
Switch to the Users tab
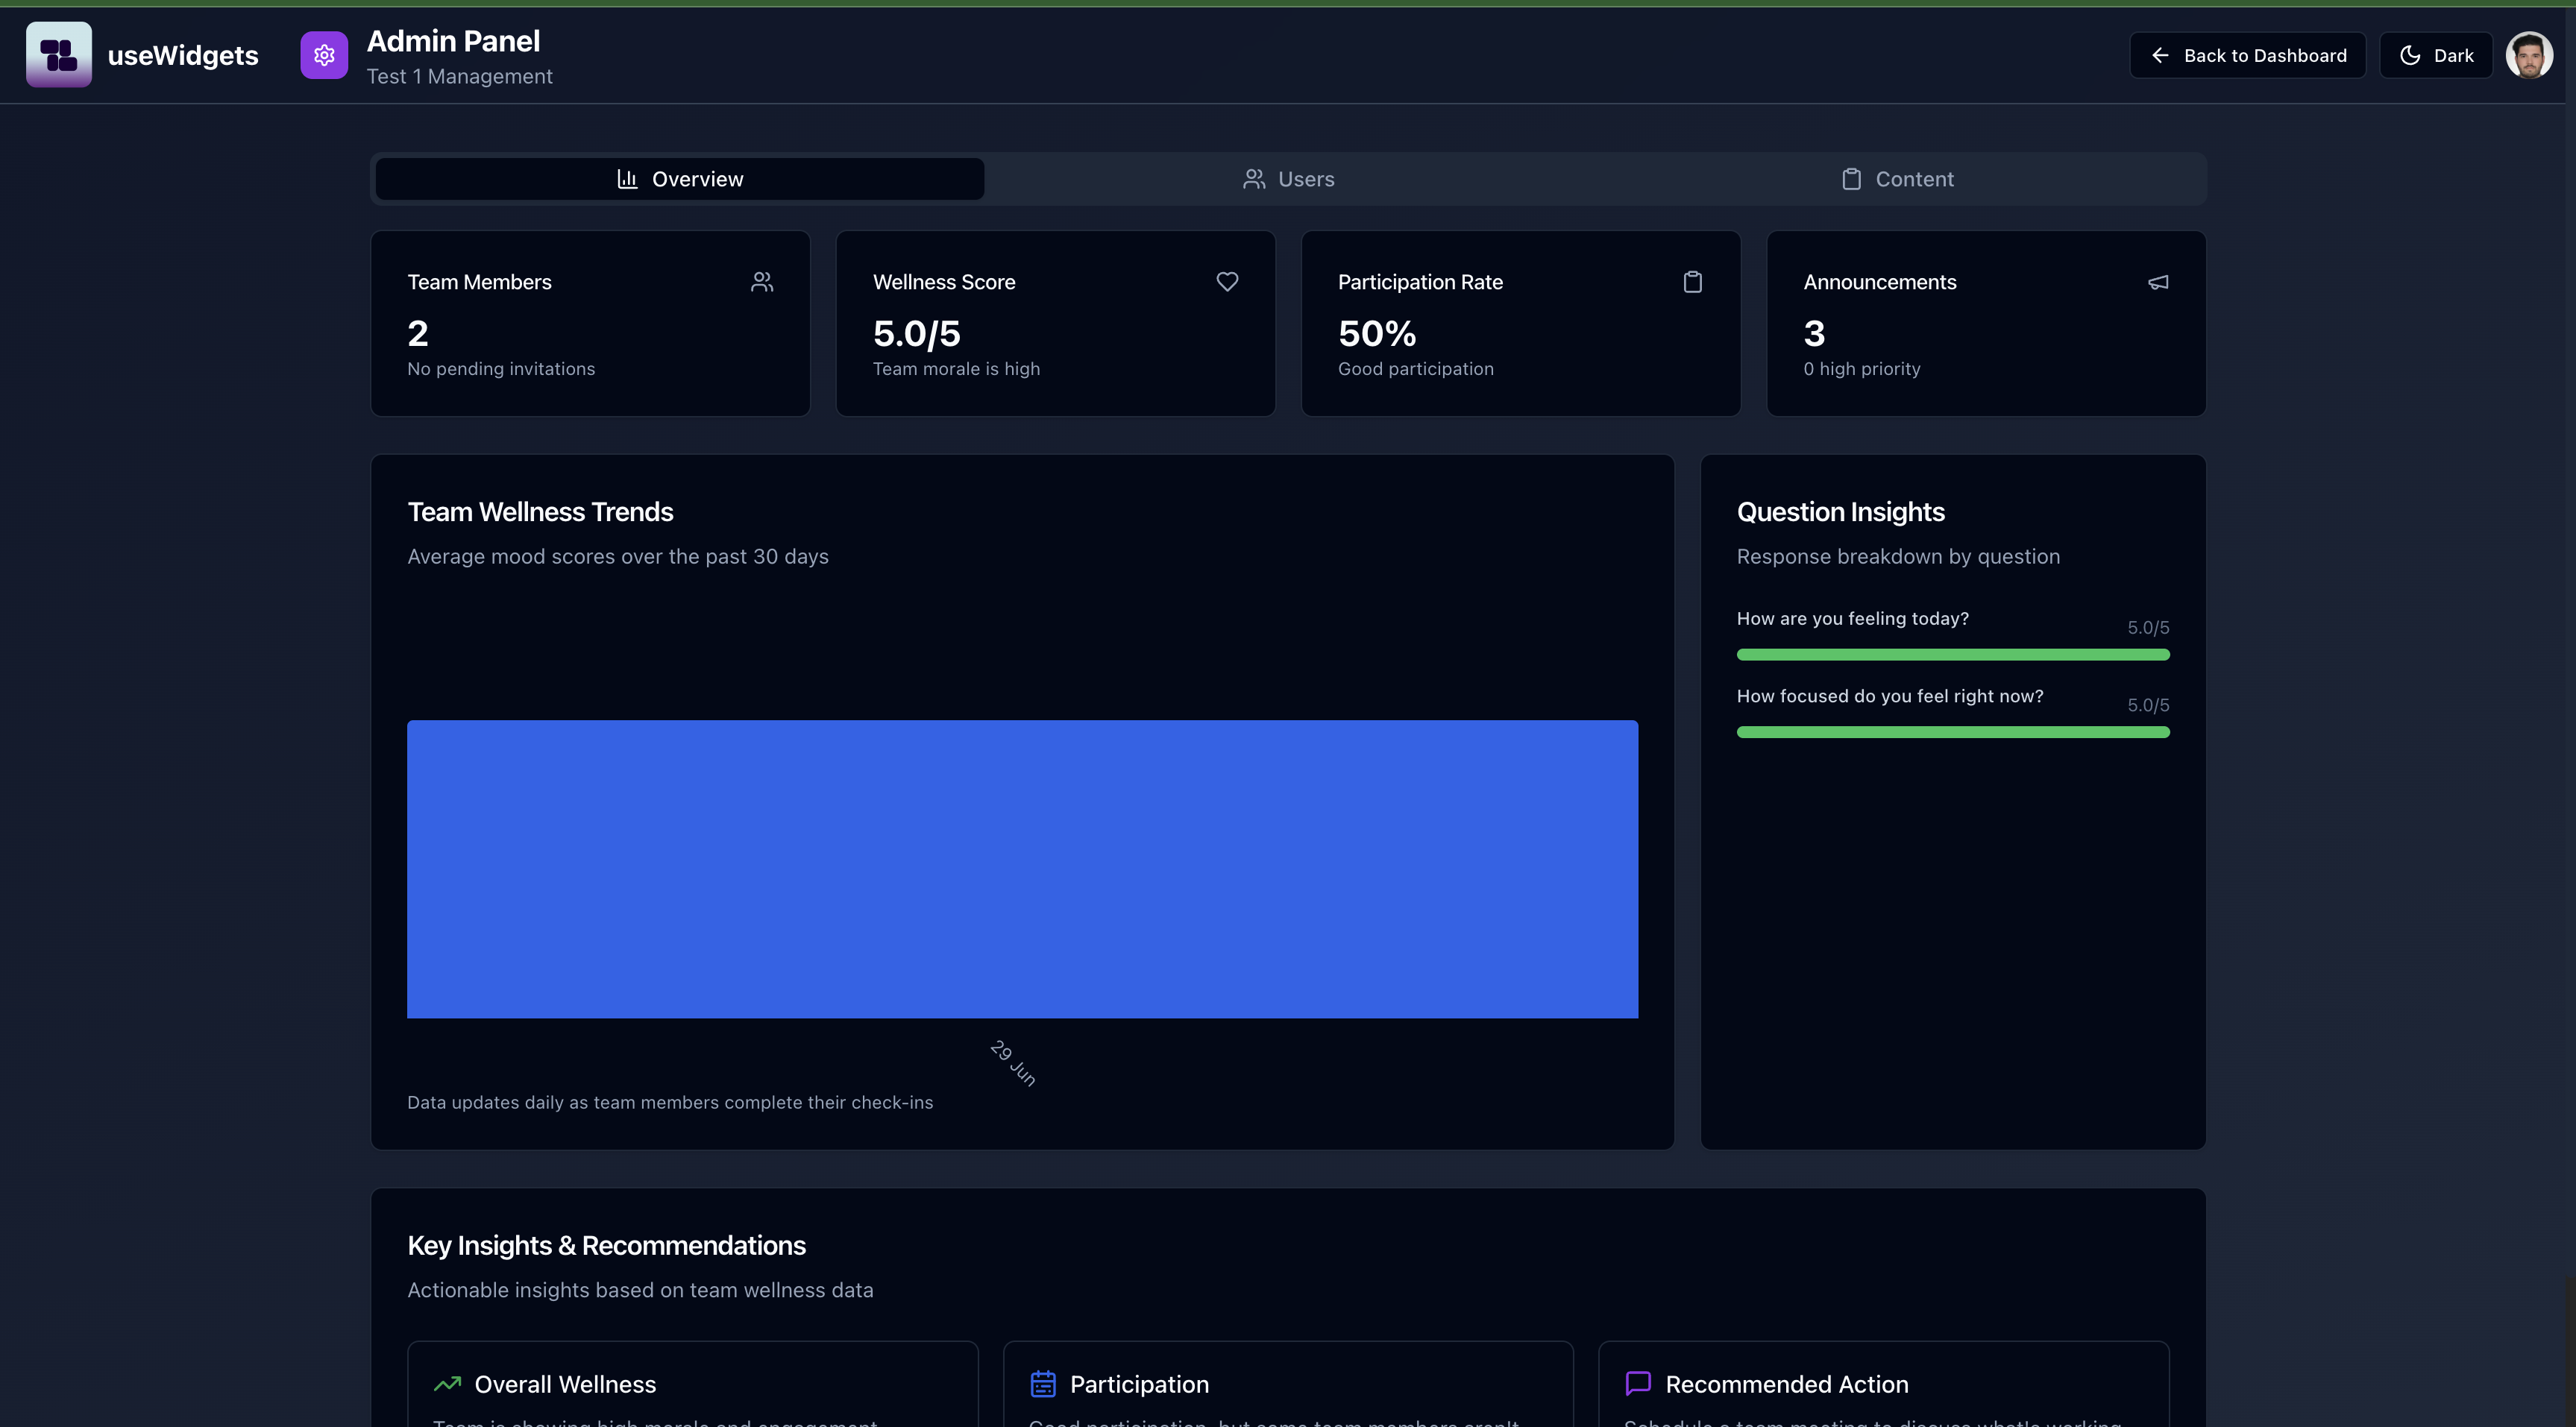pyautogui.click(x=1288, y=179)
